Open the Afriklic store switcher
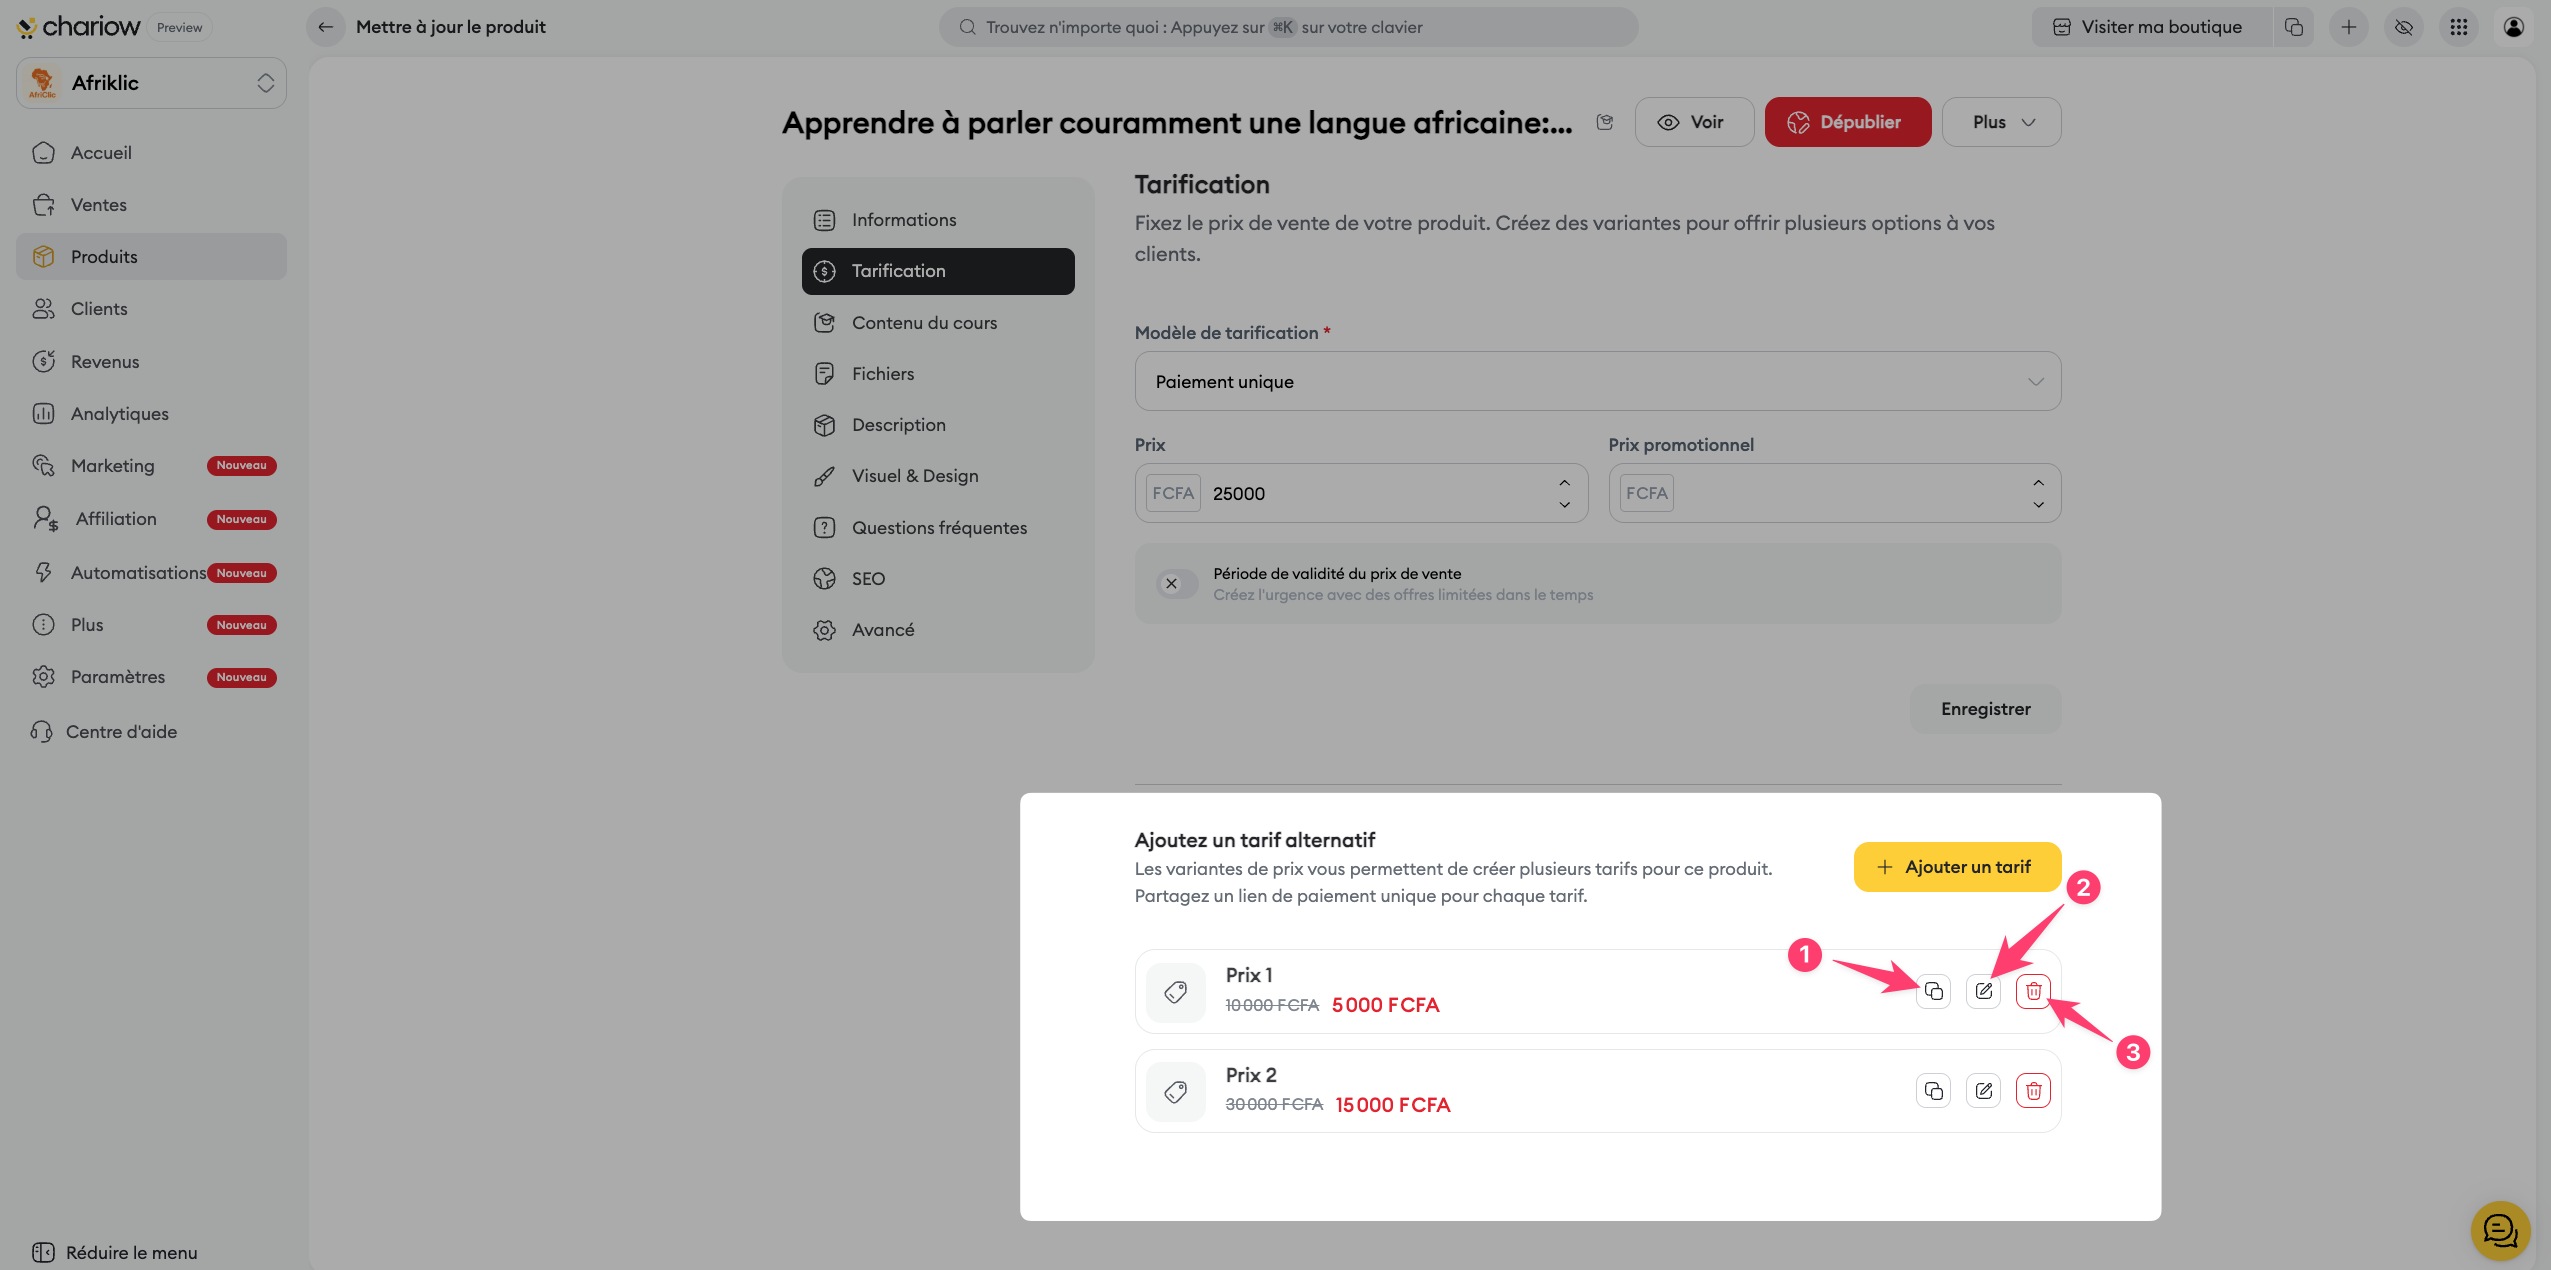This screenshot has height=1270, width=2551. point(151,83)
